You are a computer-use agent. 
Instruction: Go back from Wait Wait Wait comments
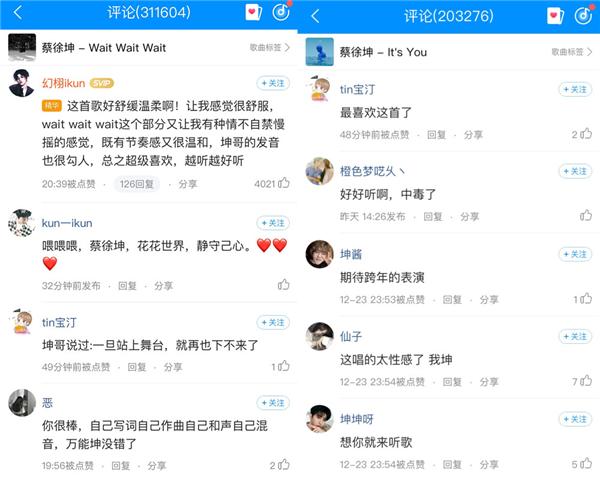click(x=18, y=13)
